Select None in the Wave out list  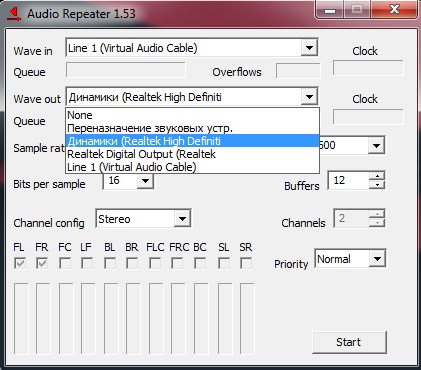tap(192, 115)
